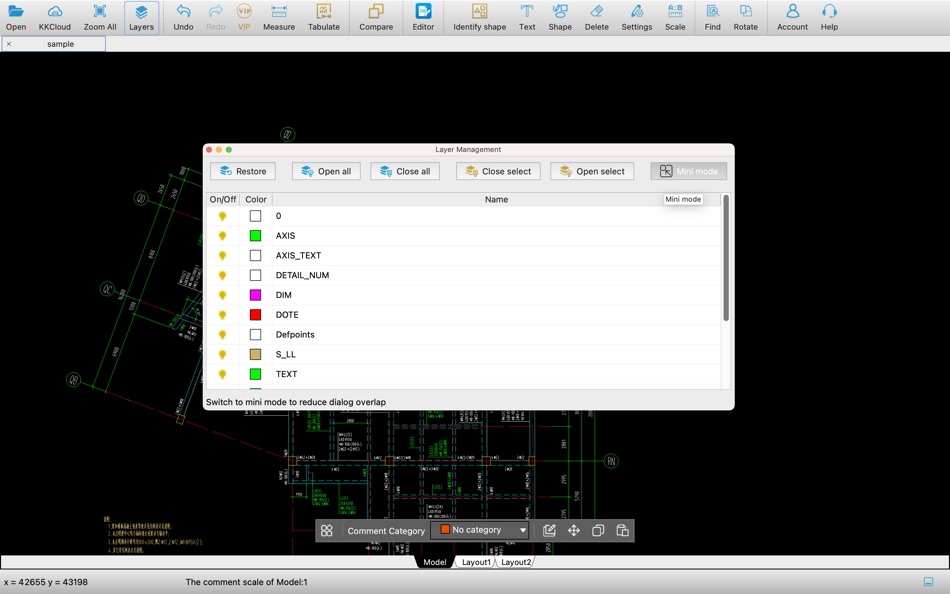The width and height of the screenshot is (950, 594).
Task: Click the Open all layers button
Action: 326,171
